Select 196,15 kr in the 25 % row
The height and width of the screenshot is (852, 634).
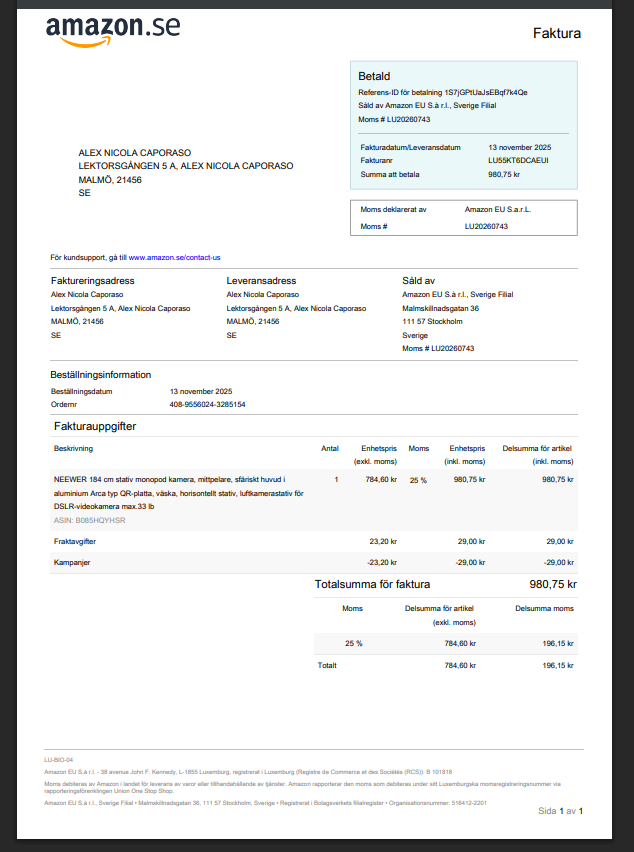point(558,643)
